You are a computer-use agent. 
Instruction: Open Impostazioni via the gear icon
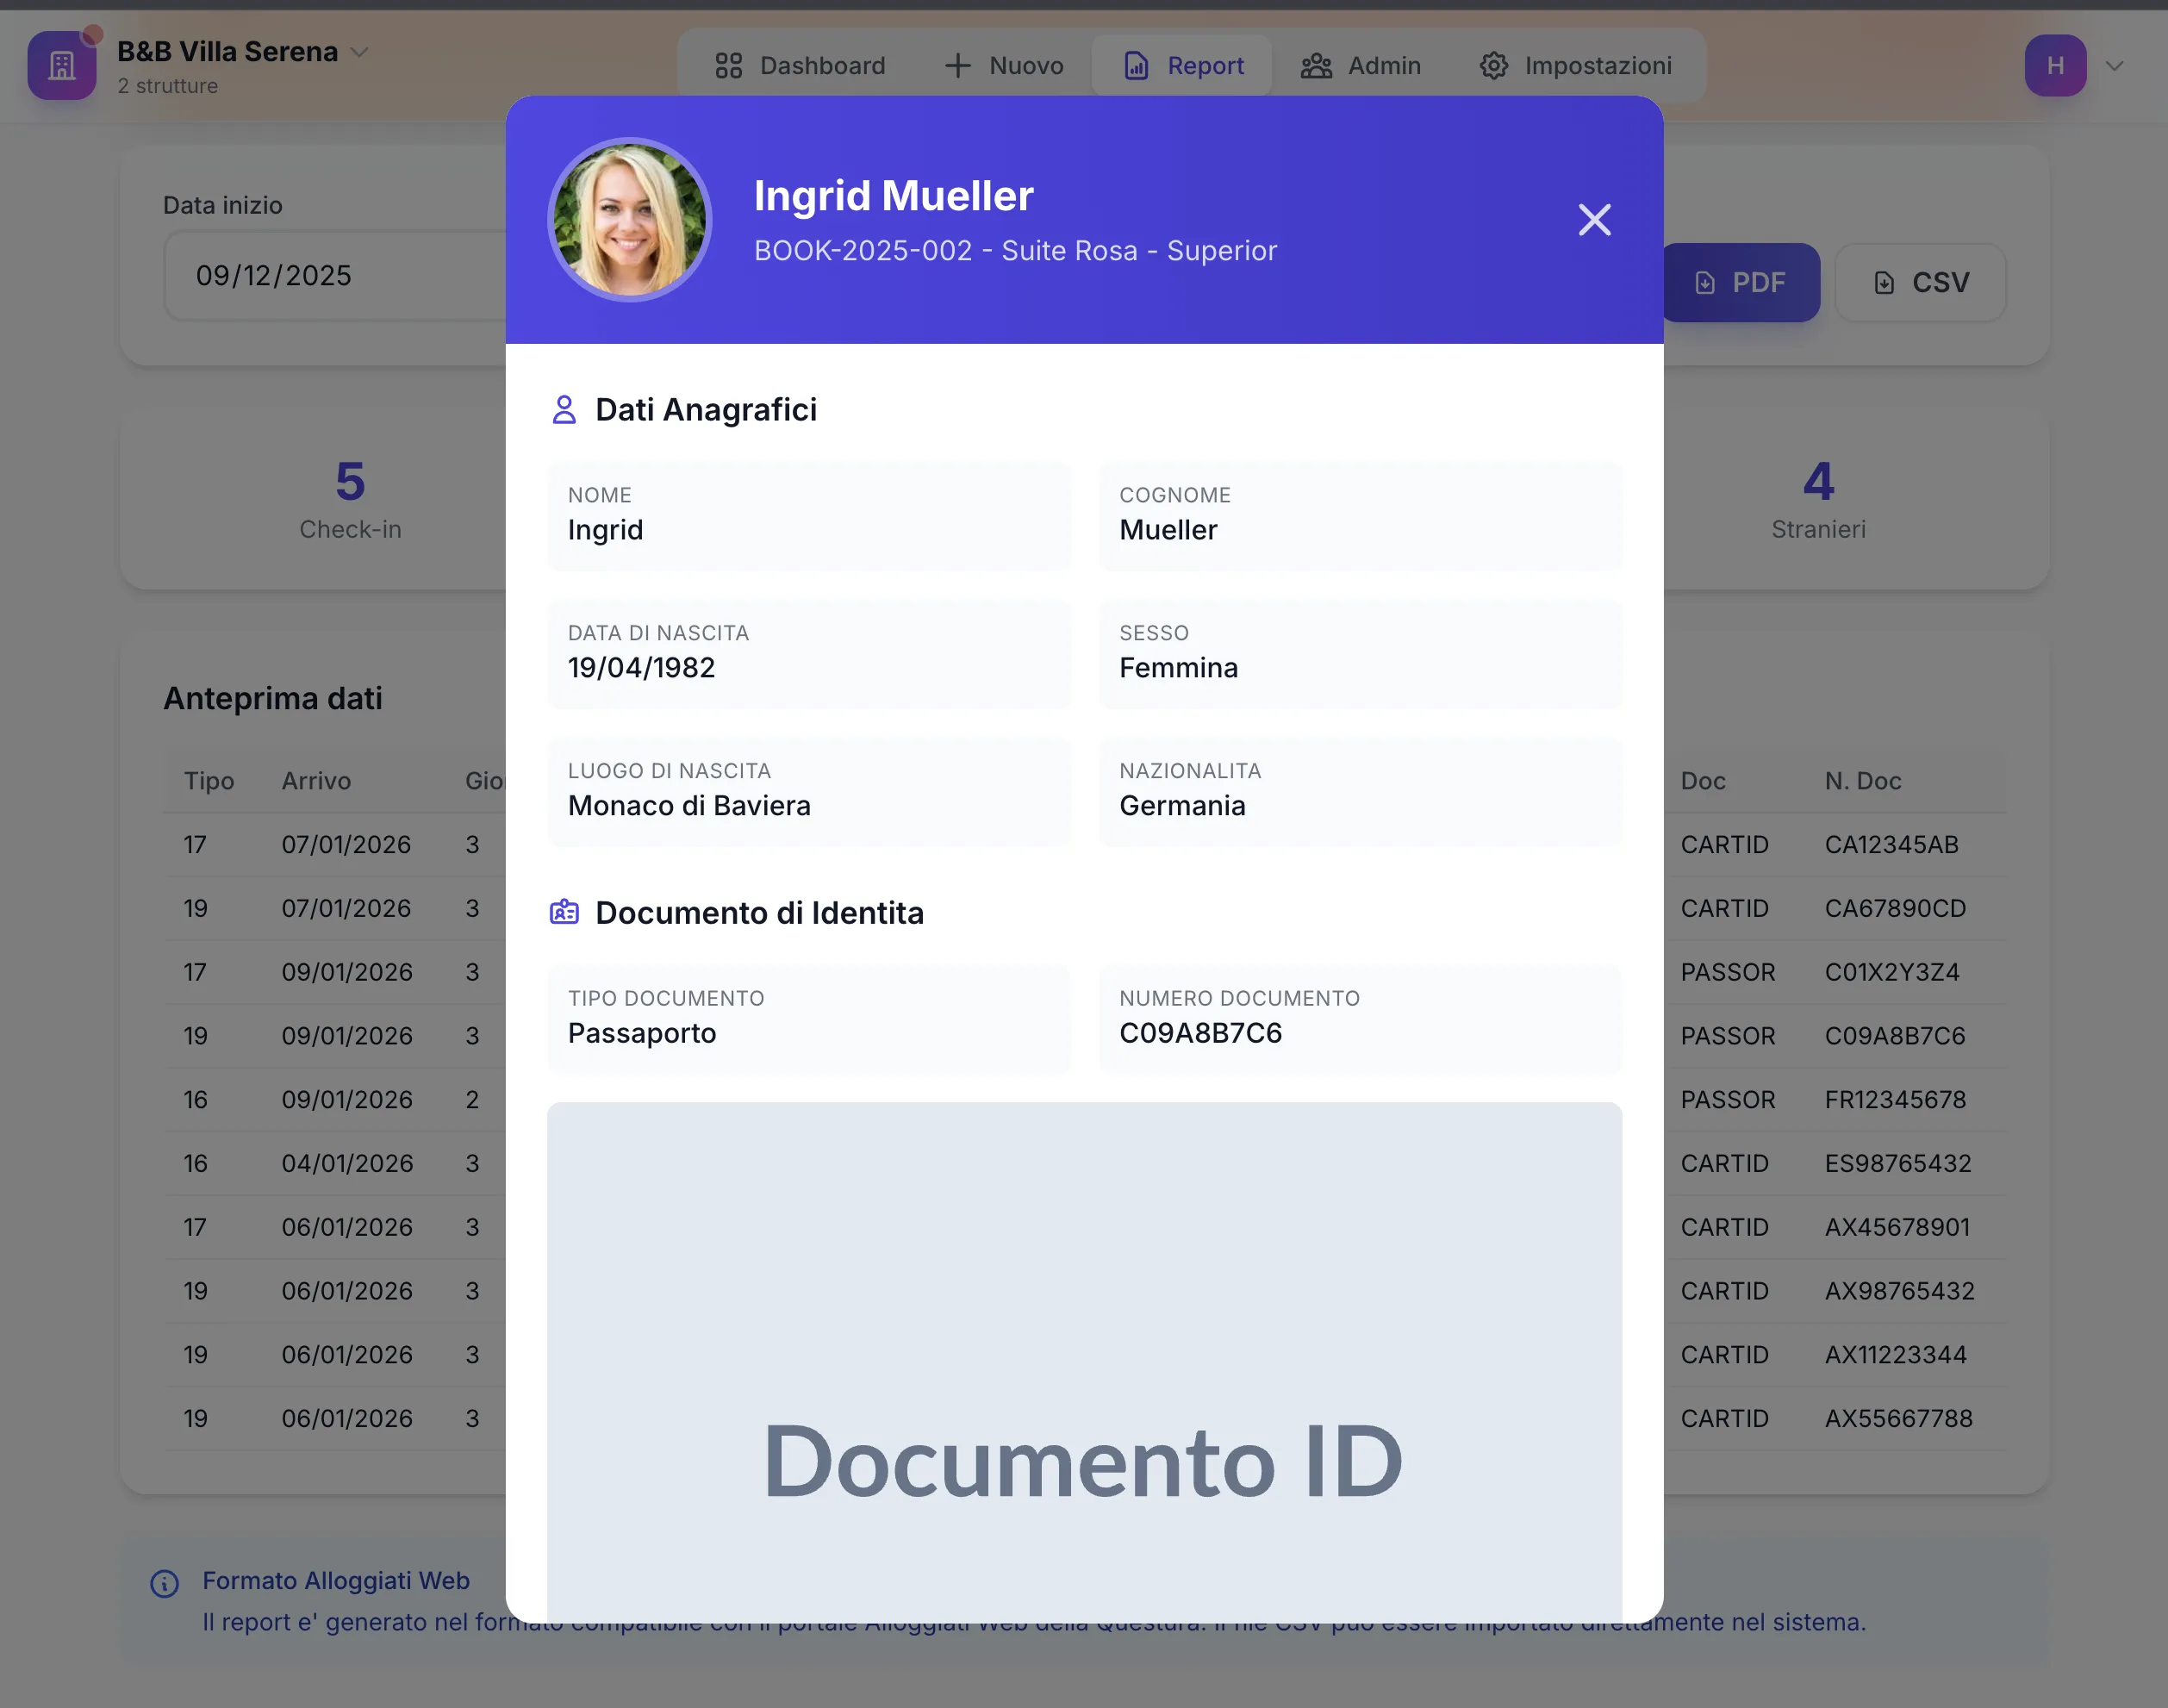click(1493, 65)
